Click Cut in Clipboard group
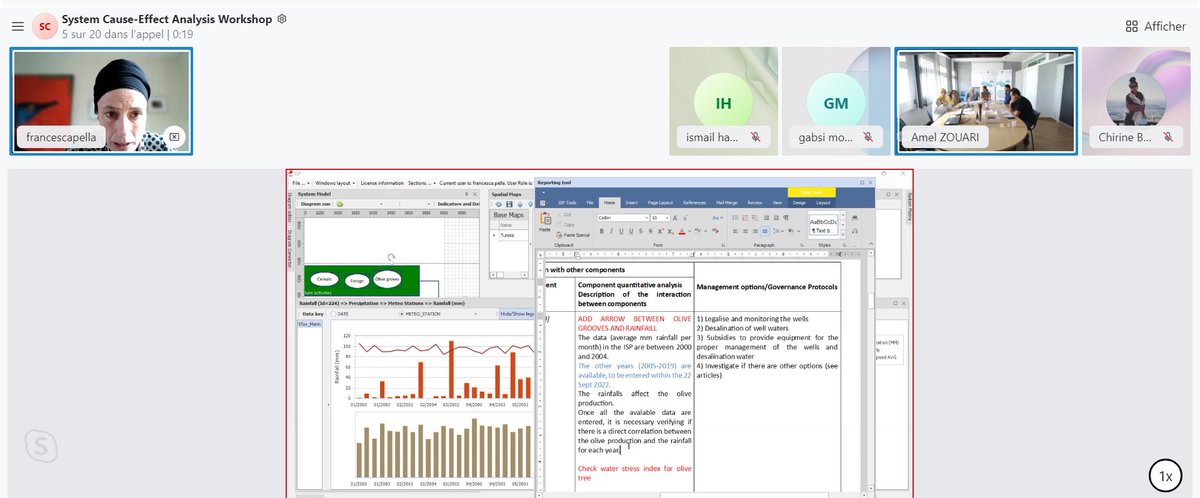This screenshot has width=1200, height=498. [x=565, y=214]
